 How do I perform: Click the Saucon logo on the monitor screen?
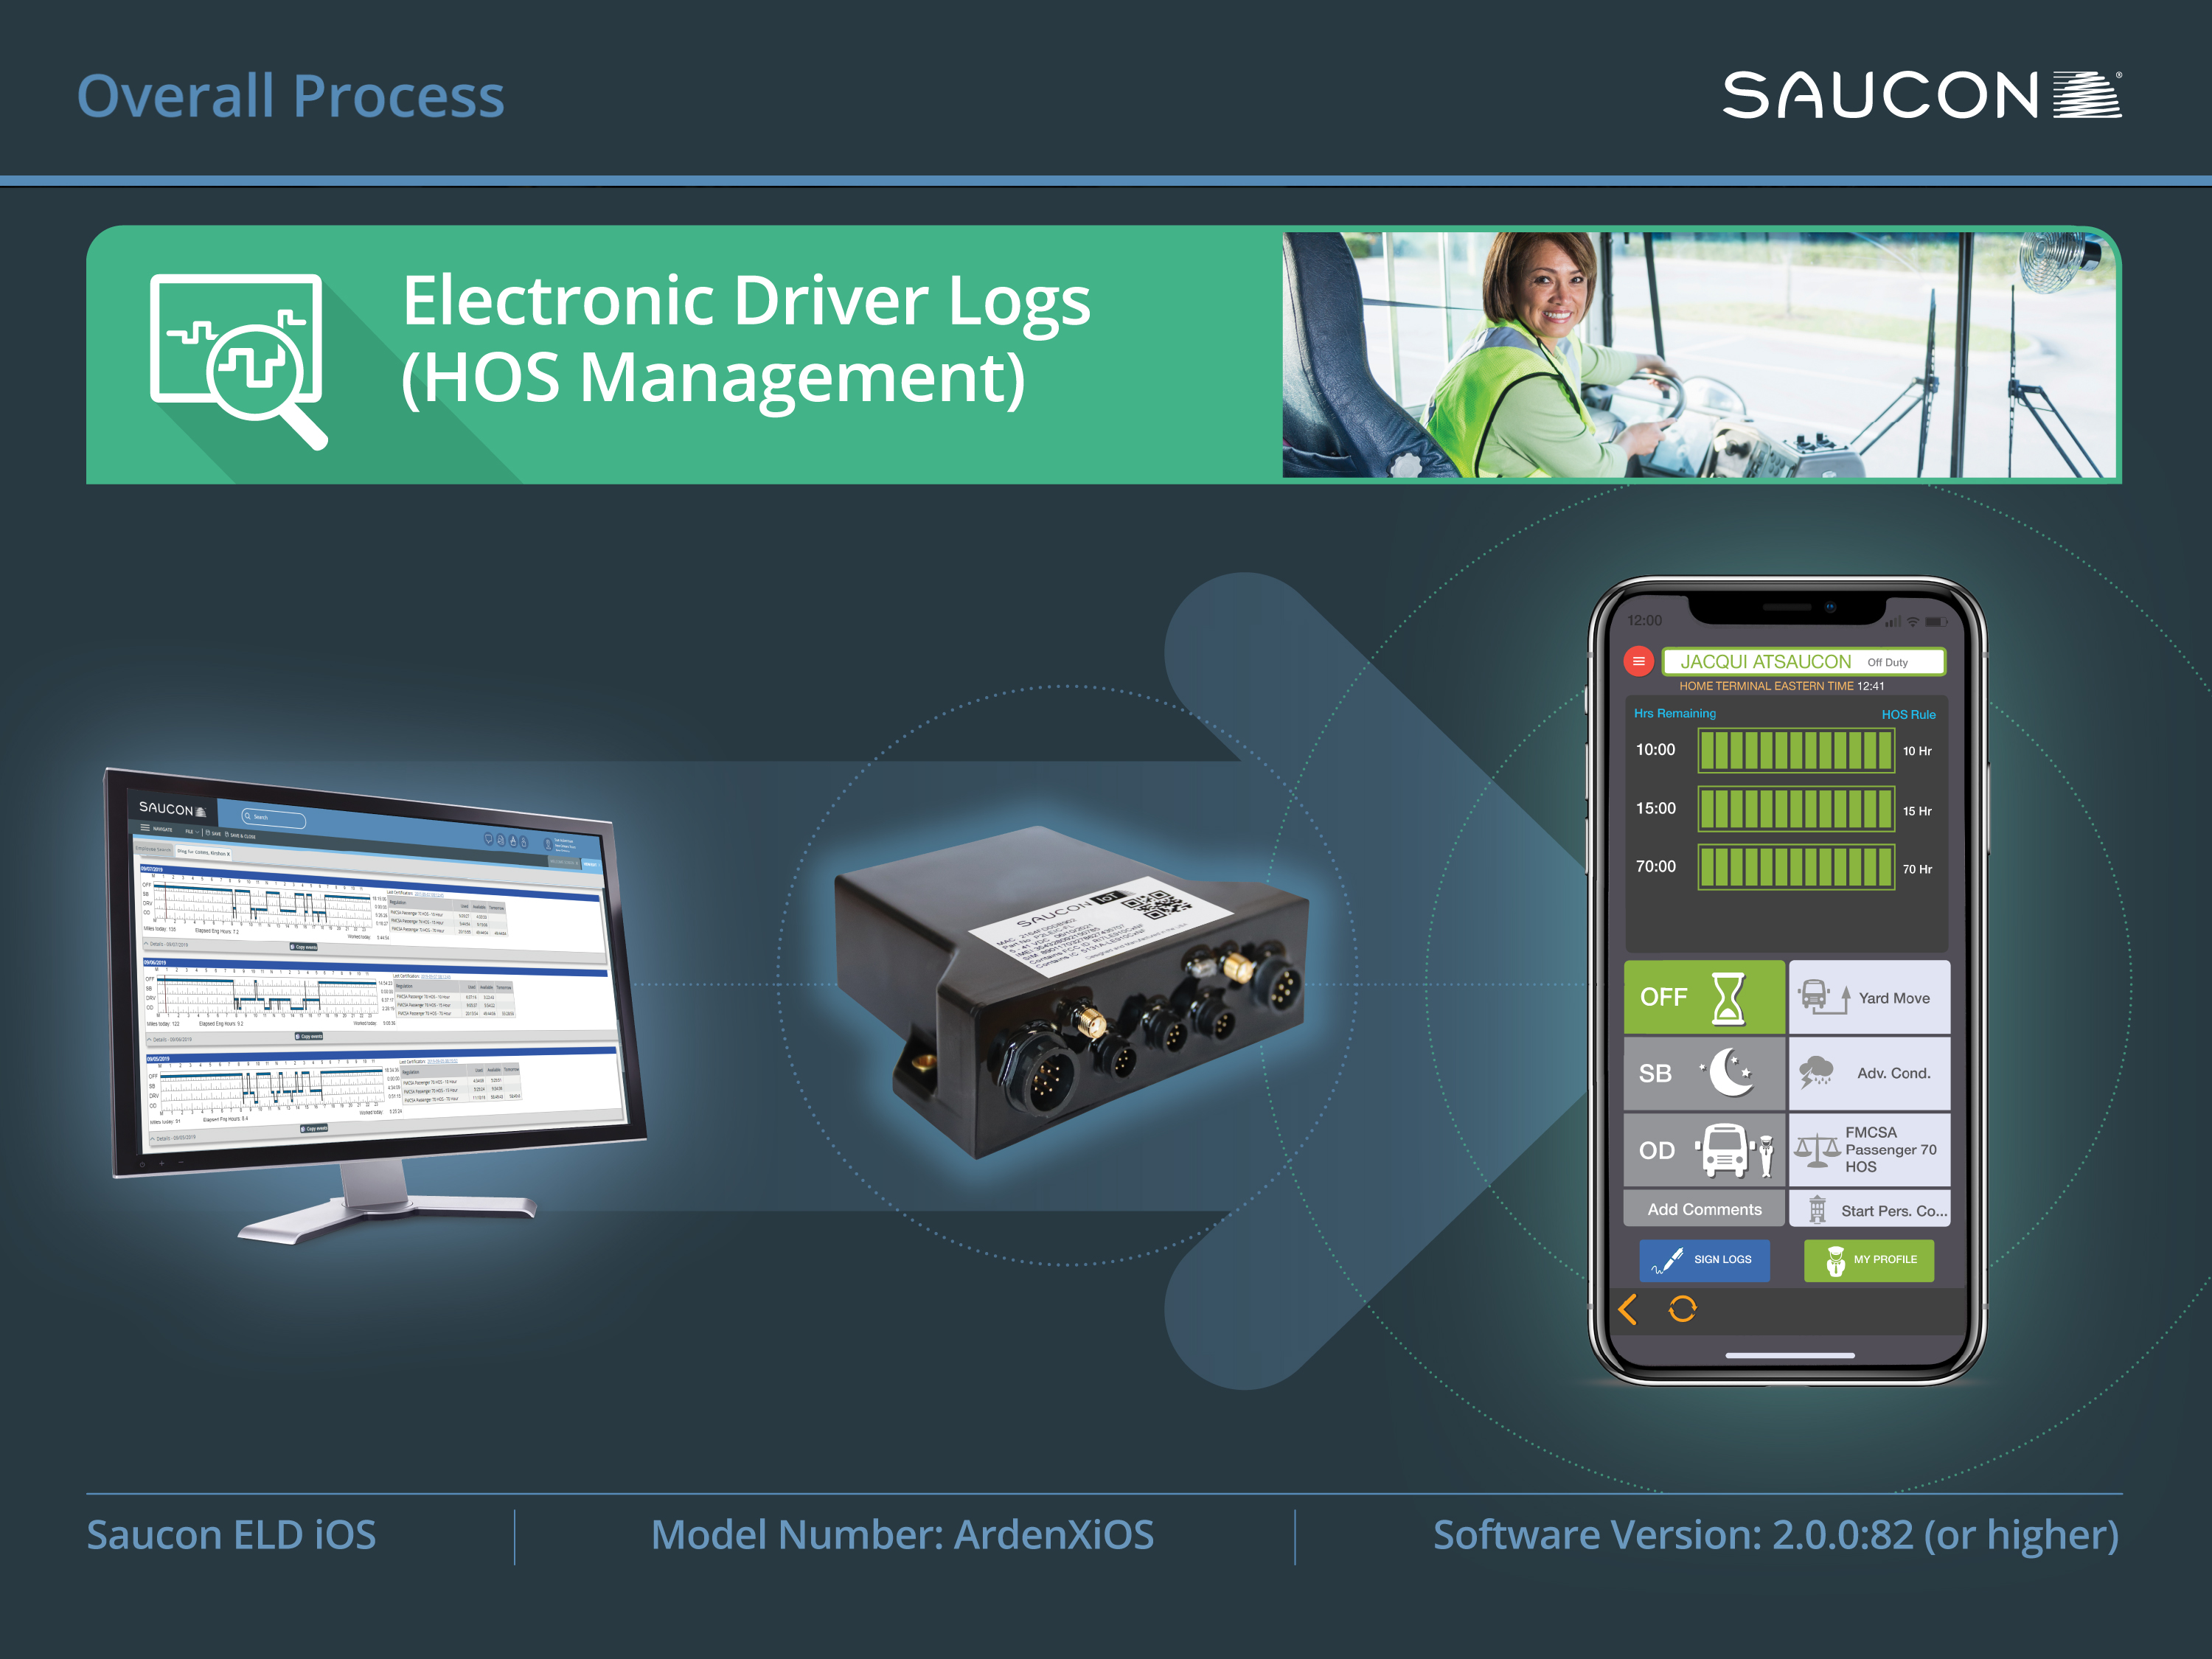click(x=174, y=810)
